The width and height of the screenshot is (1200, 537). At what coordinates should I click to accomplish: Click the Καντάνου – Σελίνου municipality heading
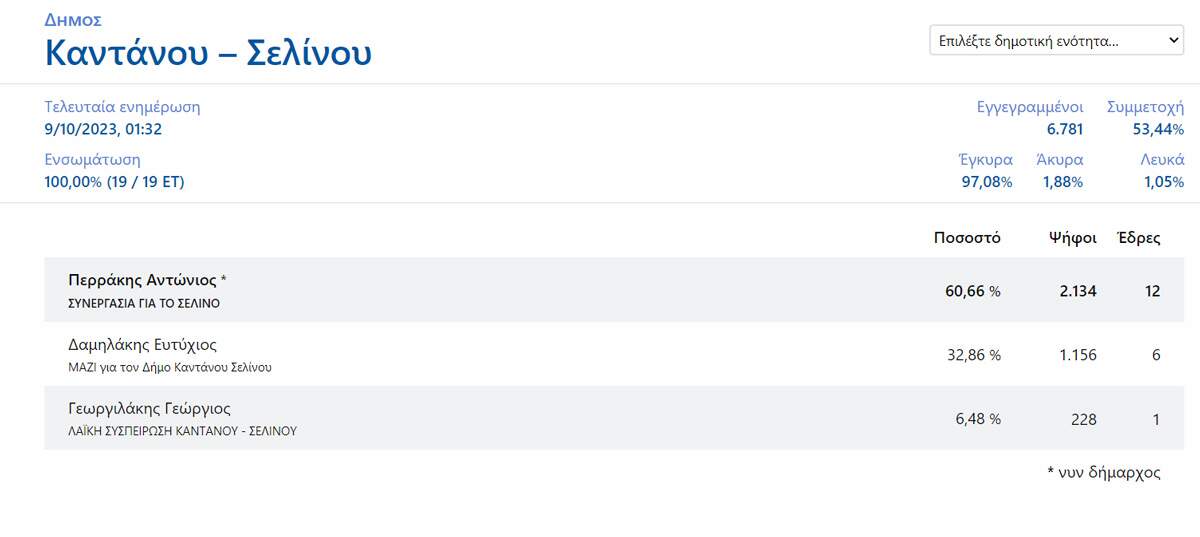point(208,52)
